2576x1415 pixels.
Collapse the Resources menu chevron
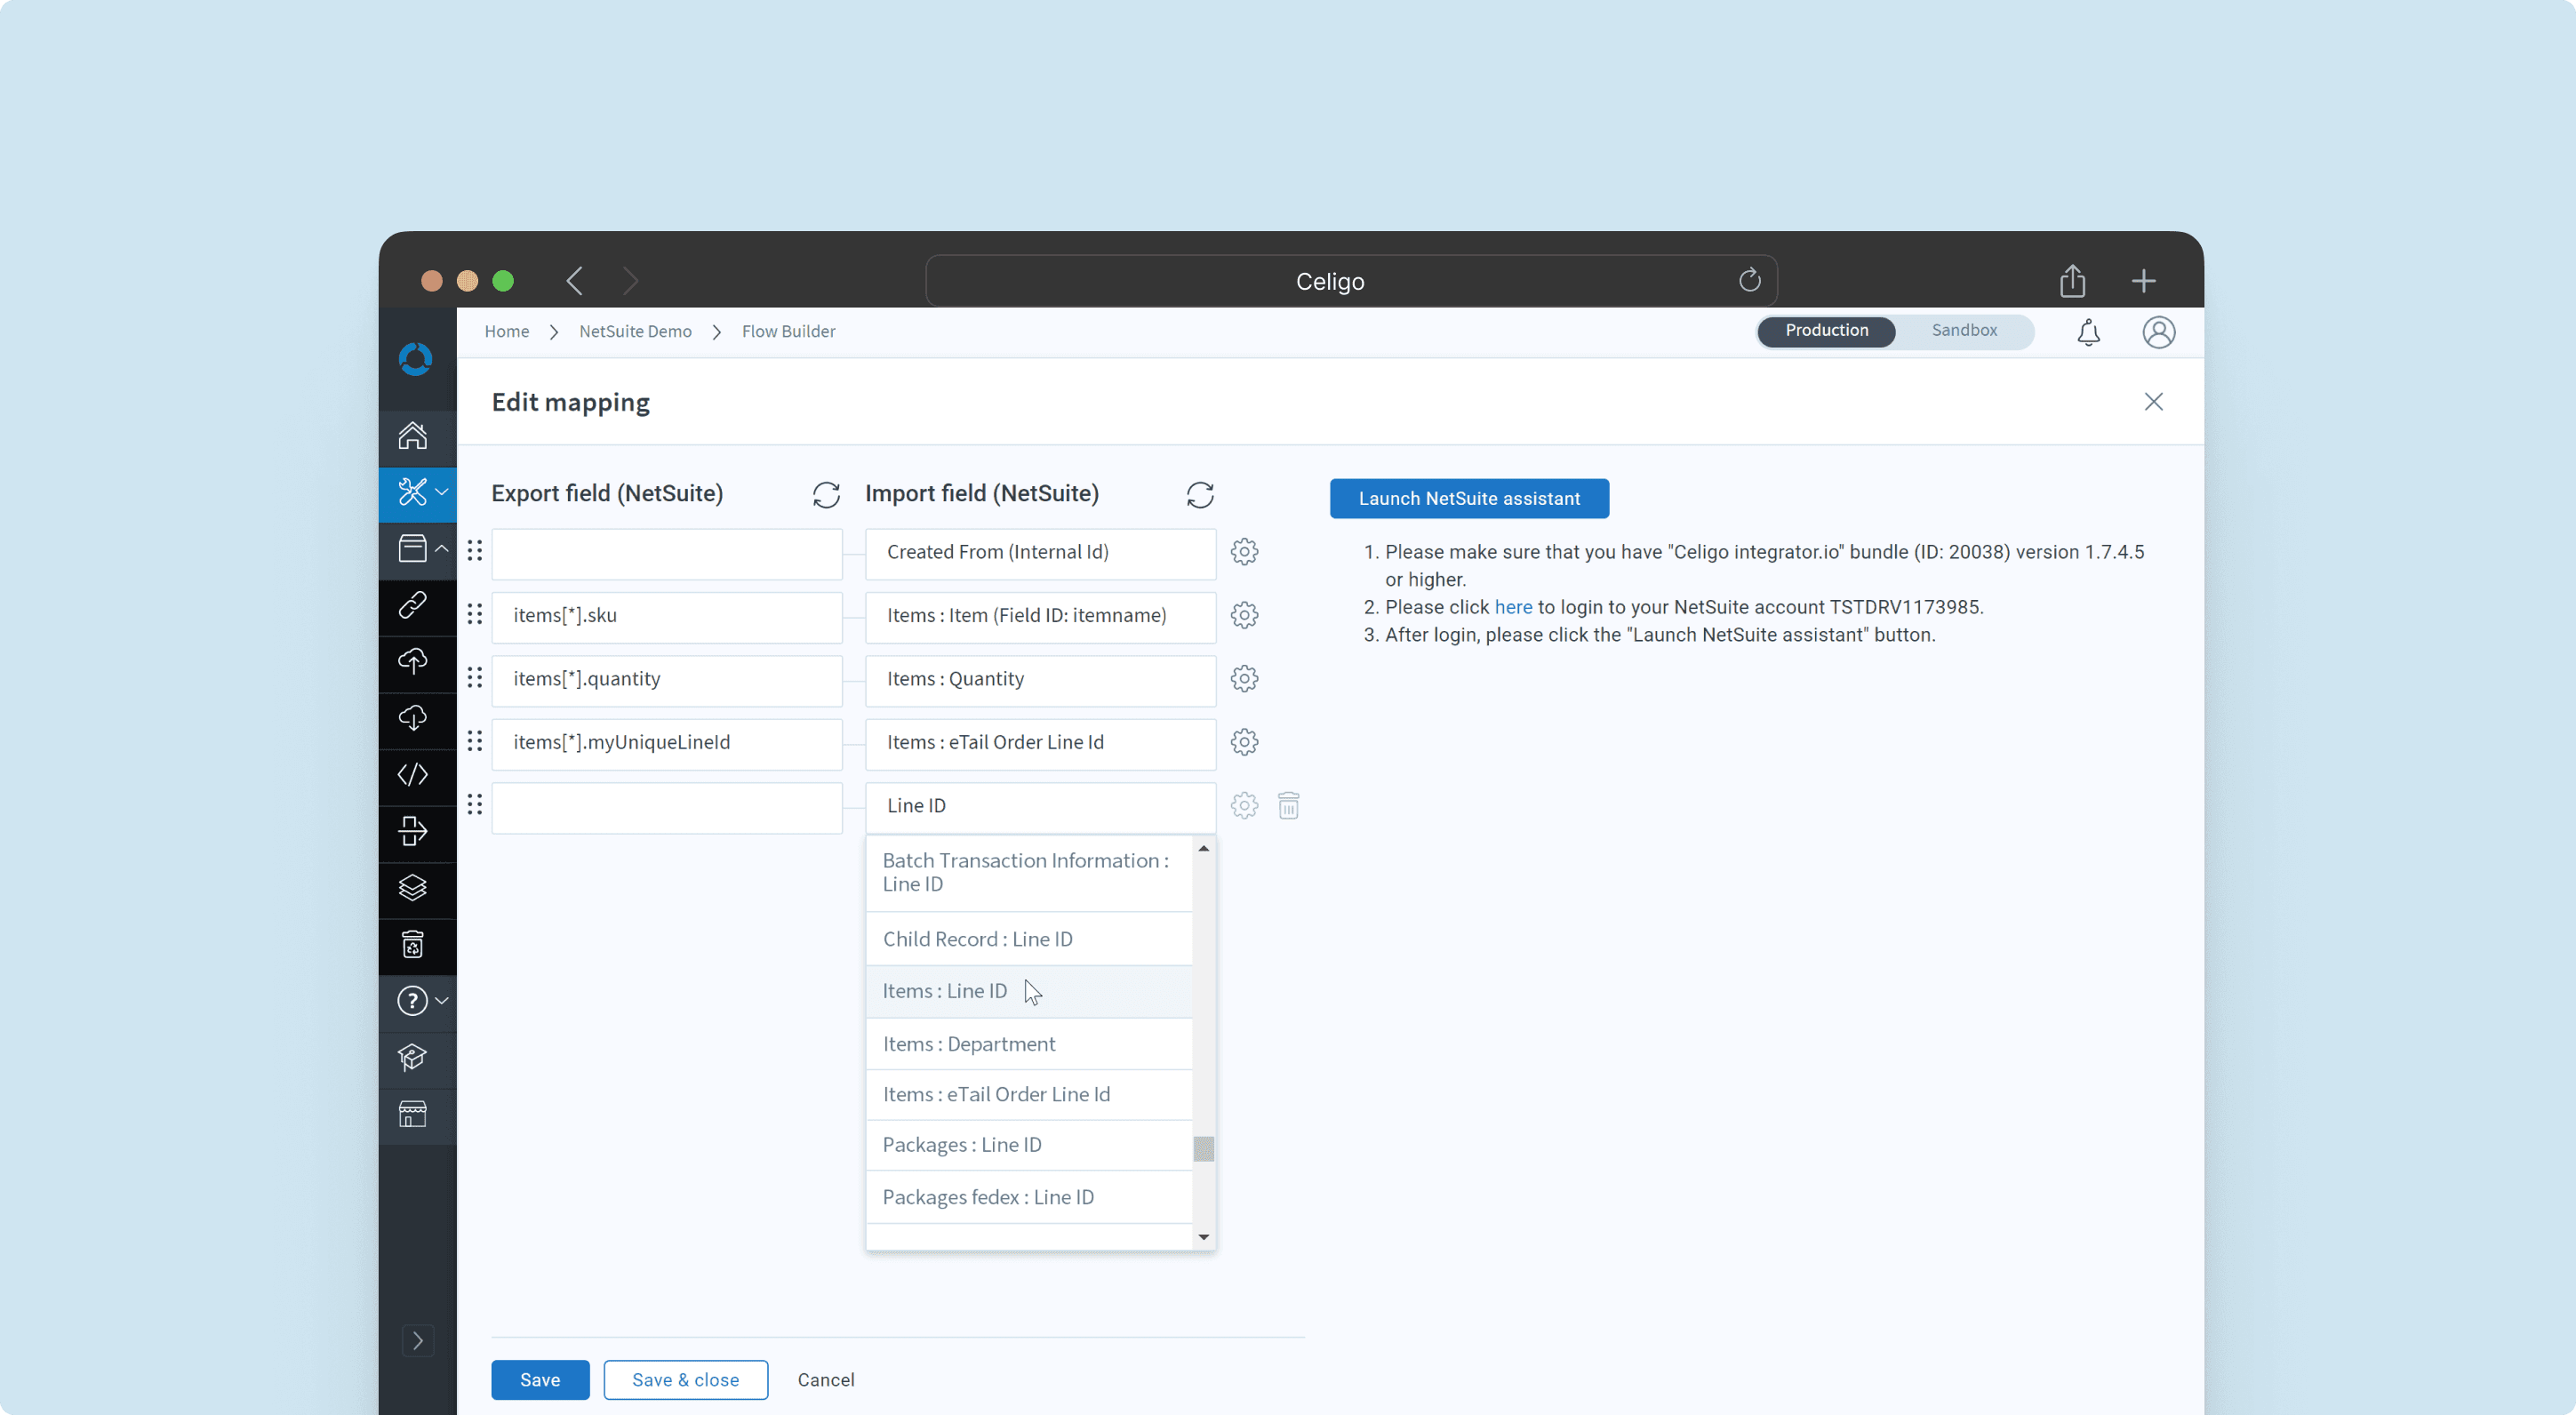441,548
